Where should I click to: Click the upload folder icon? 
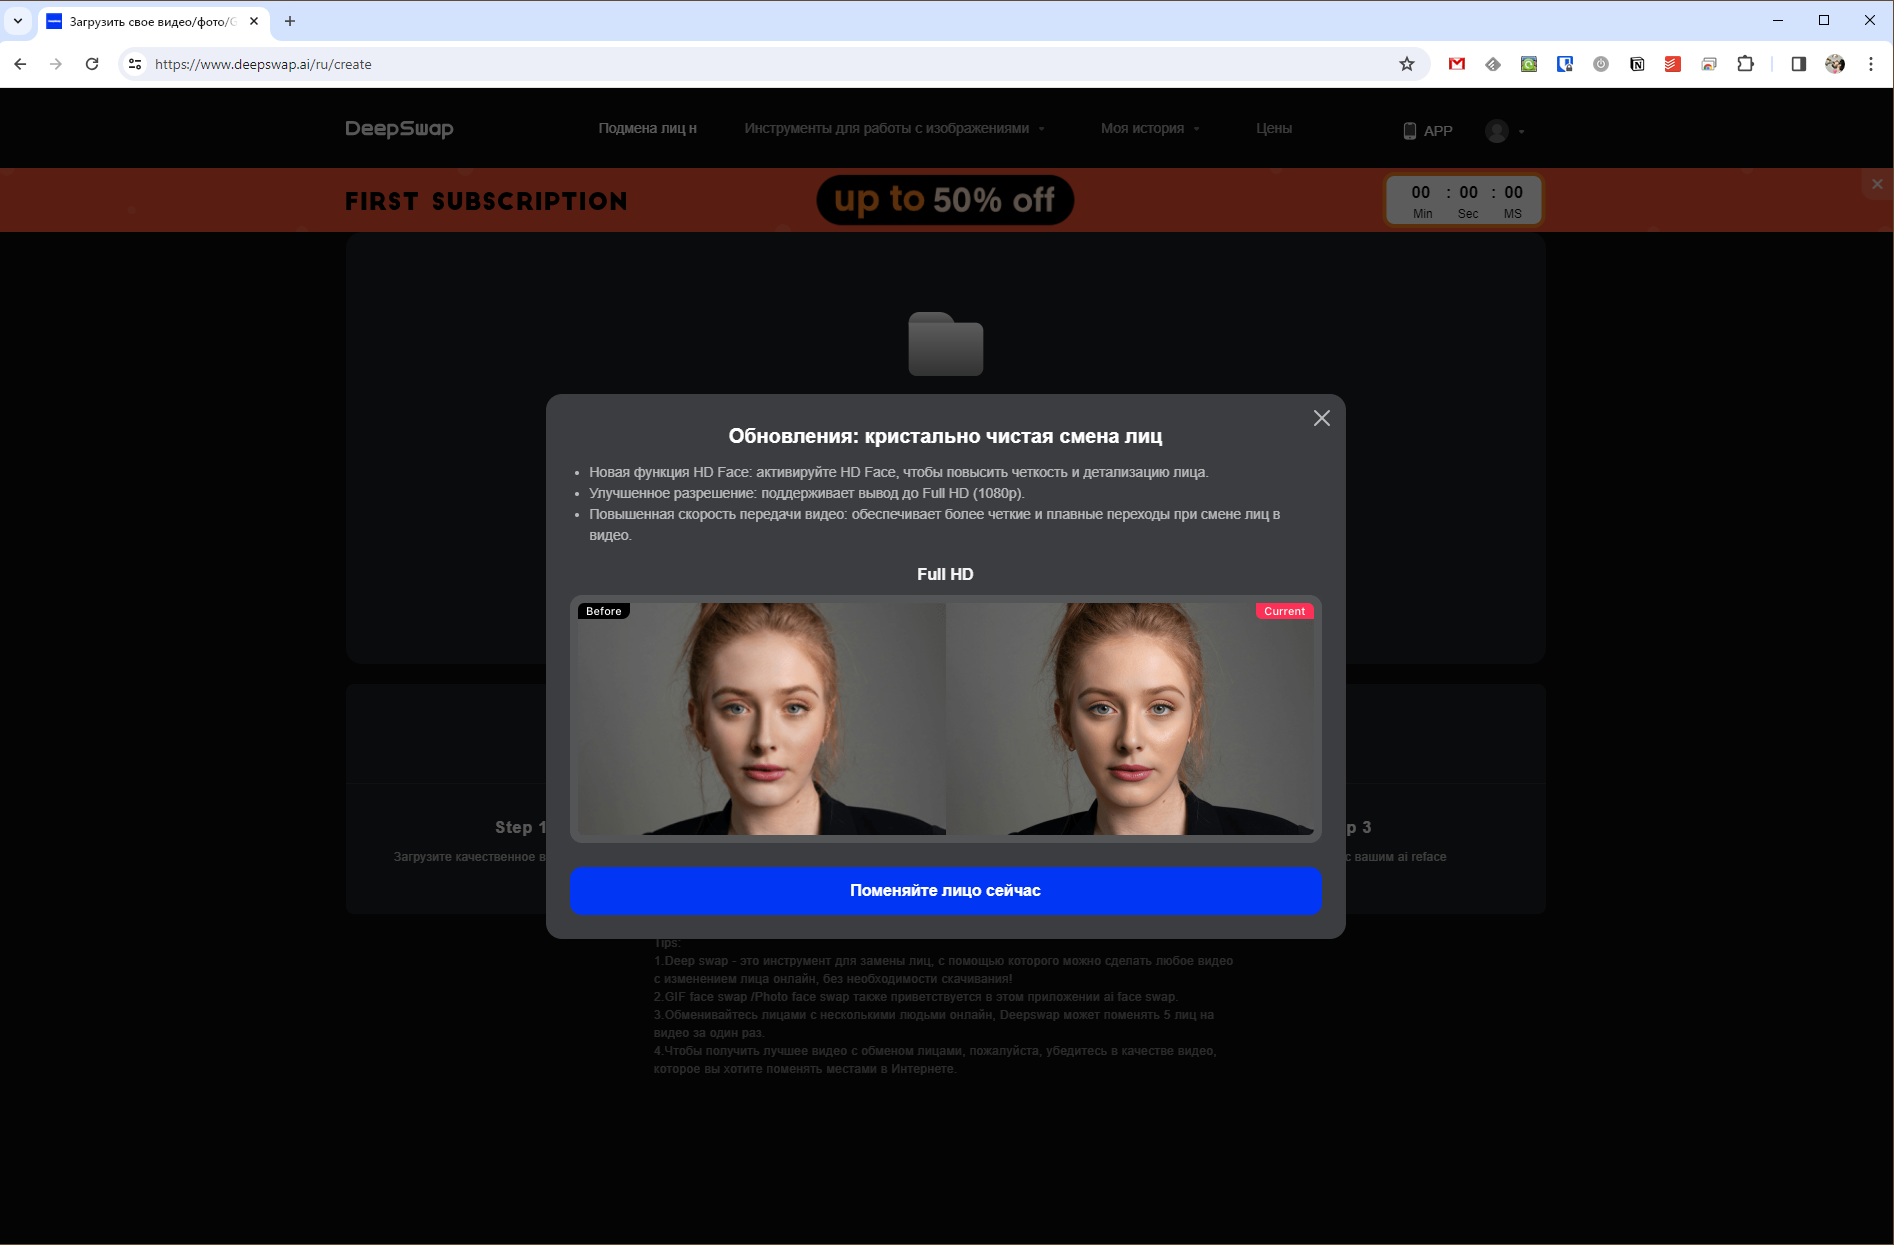(x=945, y=344)
